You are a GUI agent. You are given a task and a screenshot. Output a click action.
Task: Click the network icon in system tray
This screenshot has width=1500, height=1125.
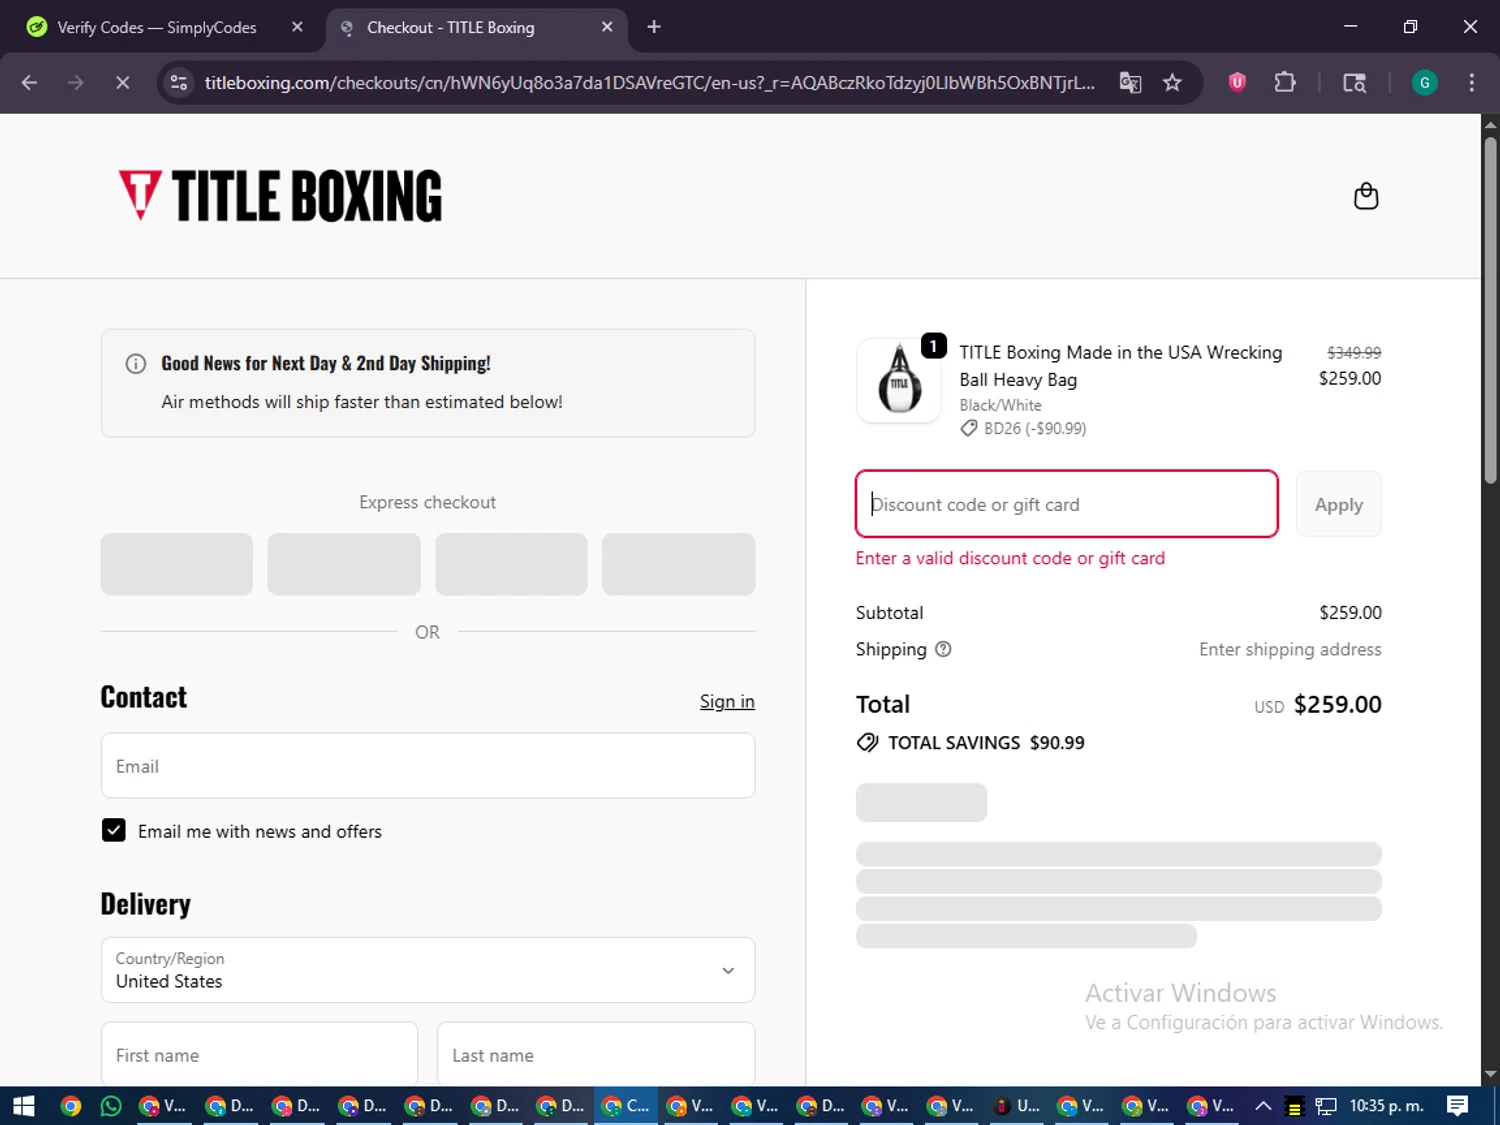pyautogui.click(x=1326, y=1106)
